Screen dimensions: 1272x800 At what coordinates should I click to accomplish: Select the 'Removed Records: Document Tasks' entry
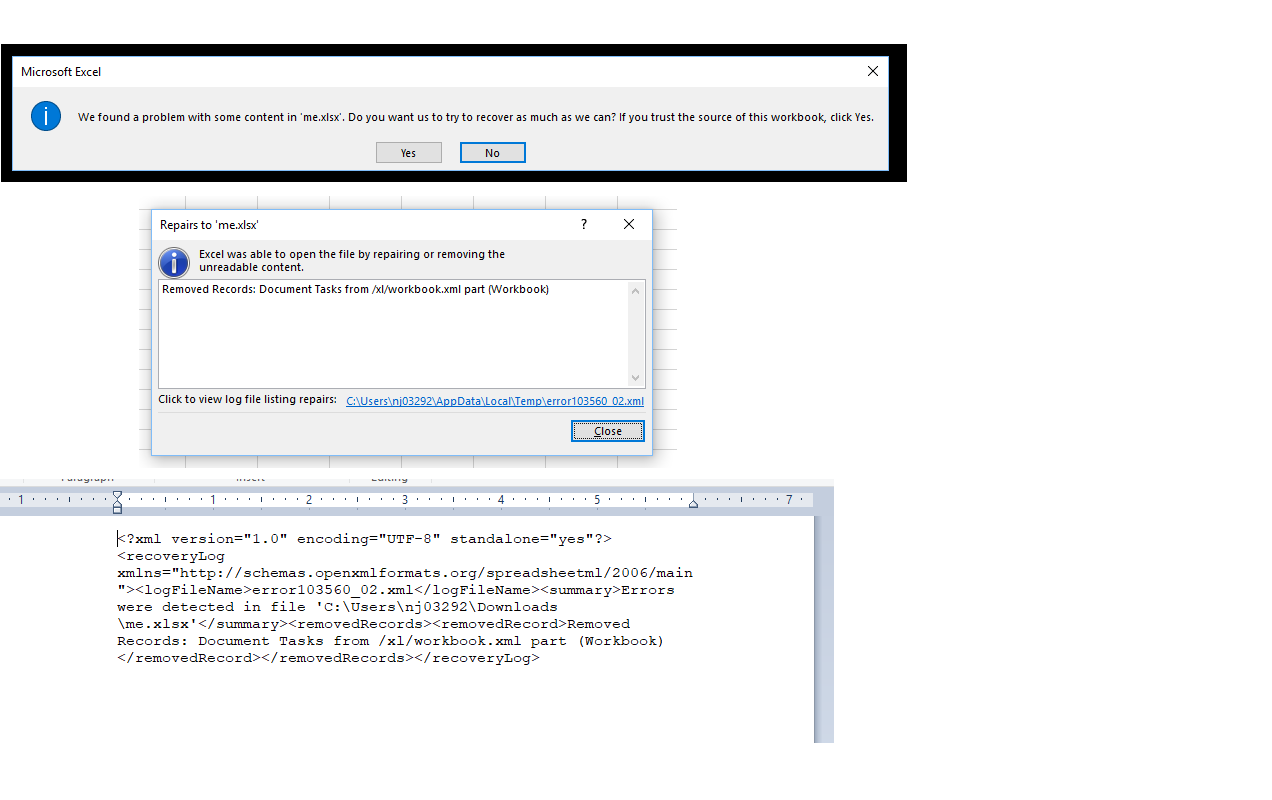355,290
